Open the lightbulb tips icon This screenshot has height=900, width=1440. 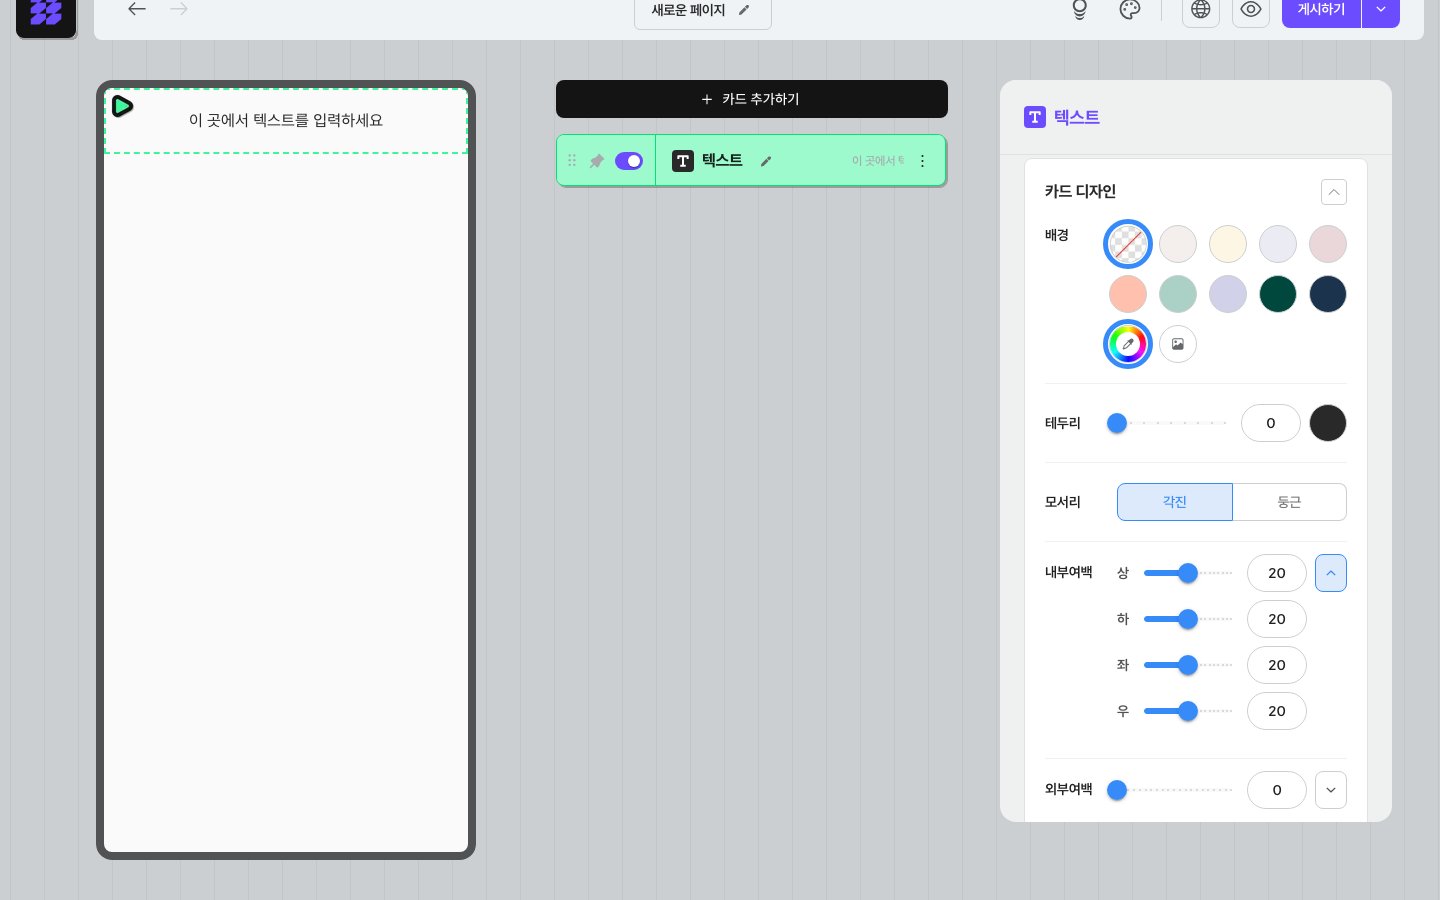click(x=1079, y=10)
